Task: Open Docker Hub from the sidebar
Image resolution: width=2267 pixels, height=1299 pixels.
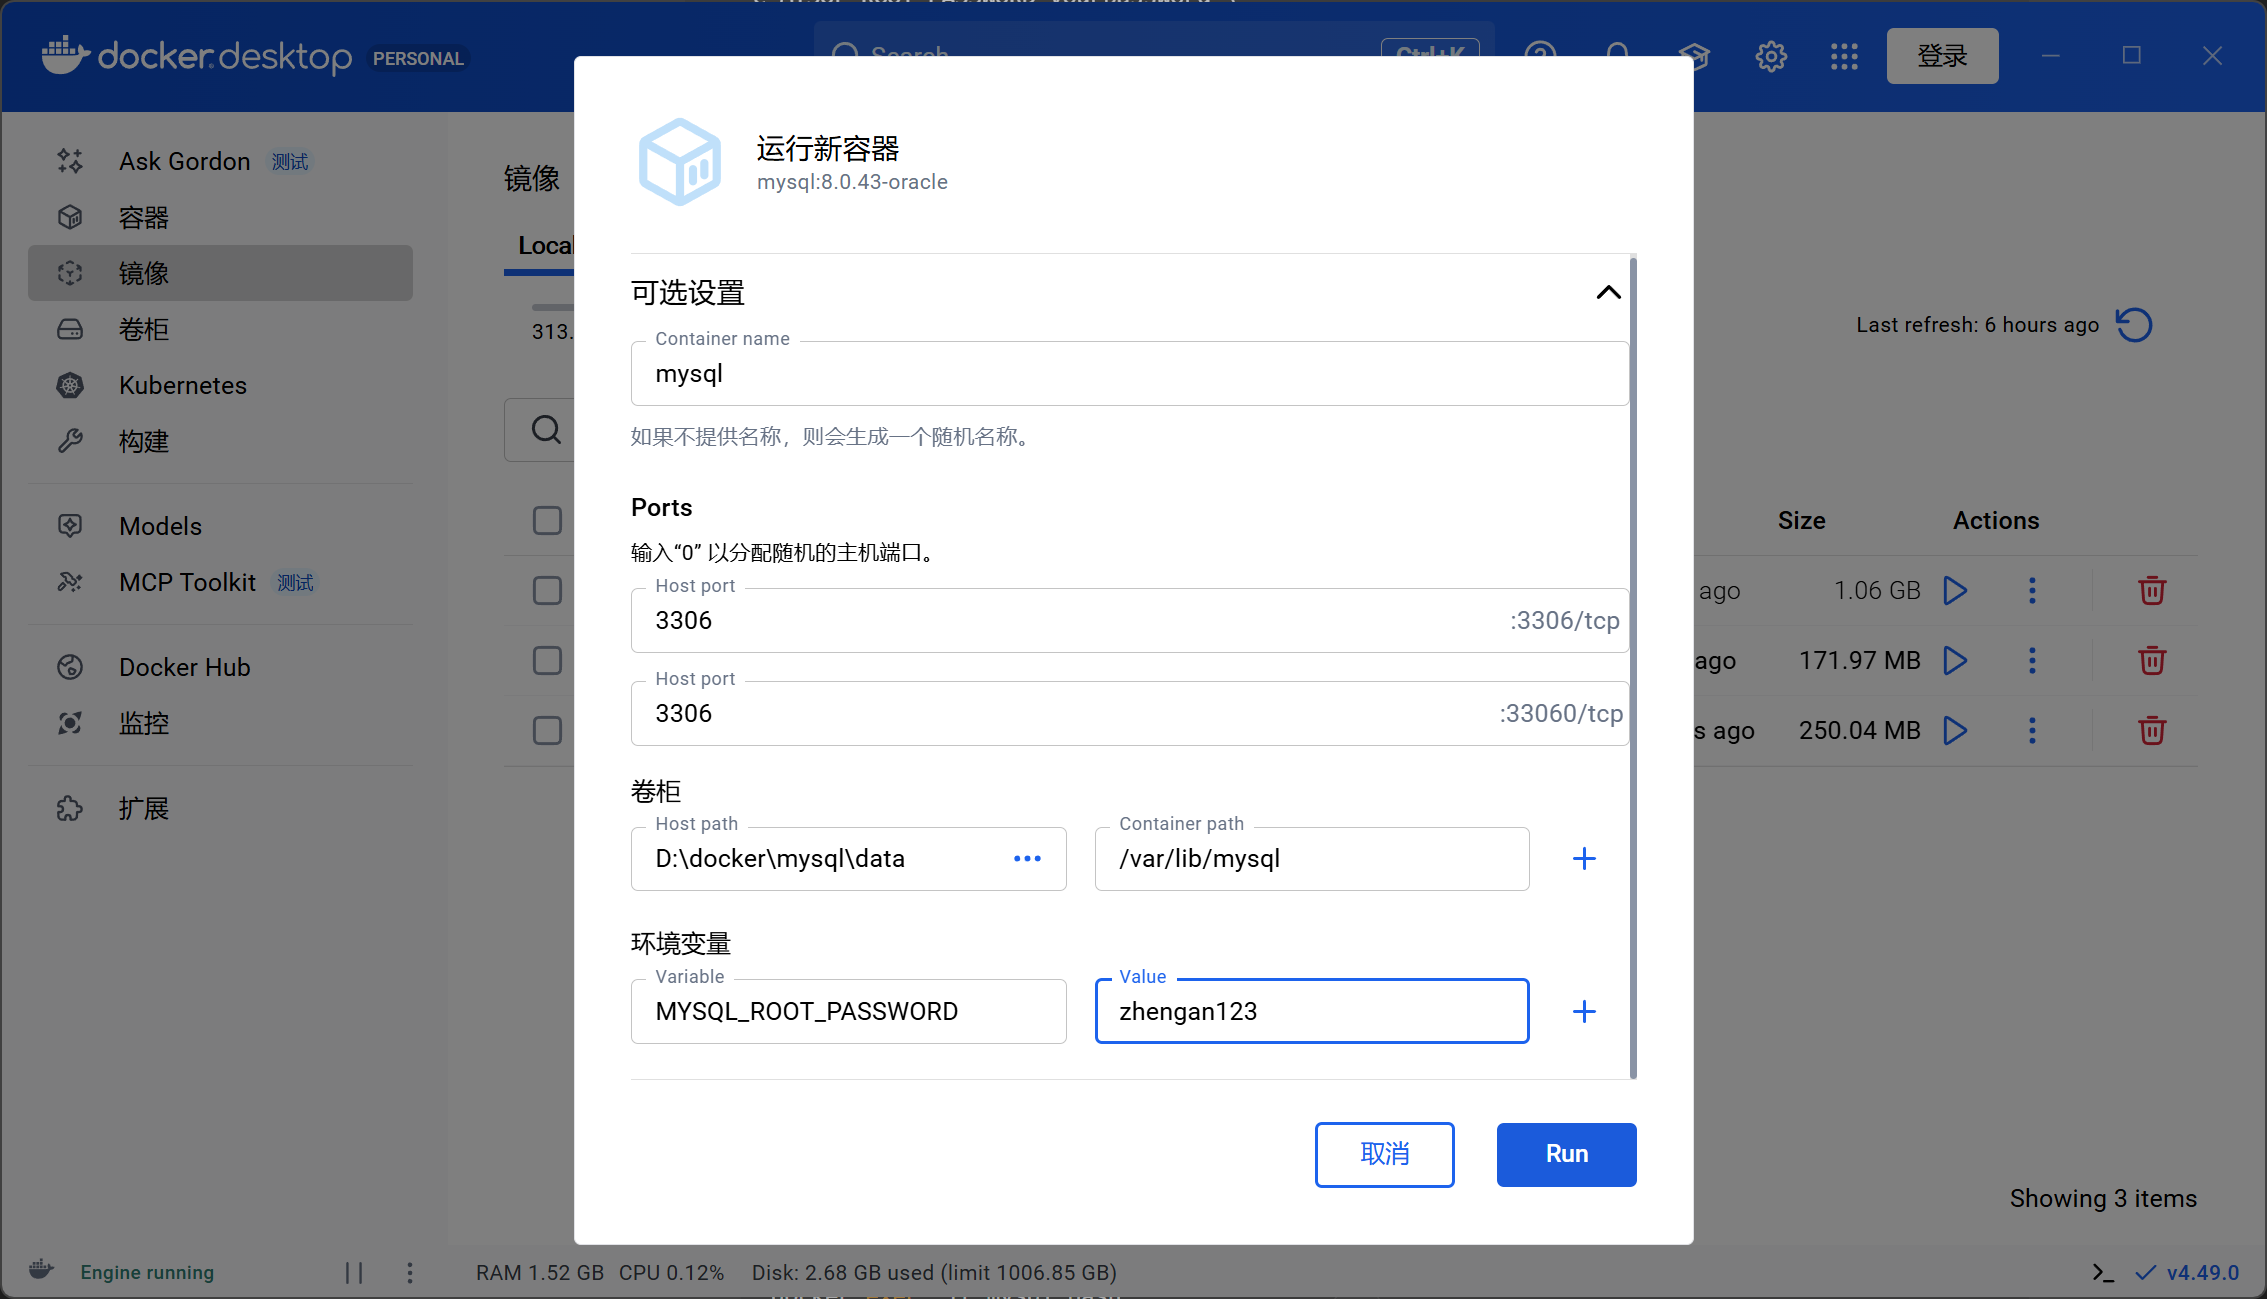Action: pos(185,667)
